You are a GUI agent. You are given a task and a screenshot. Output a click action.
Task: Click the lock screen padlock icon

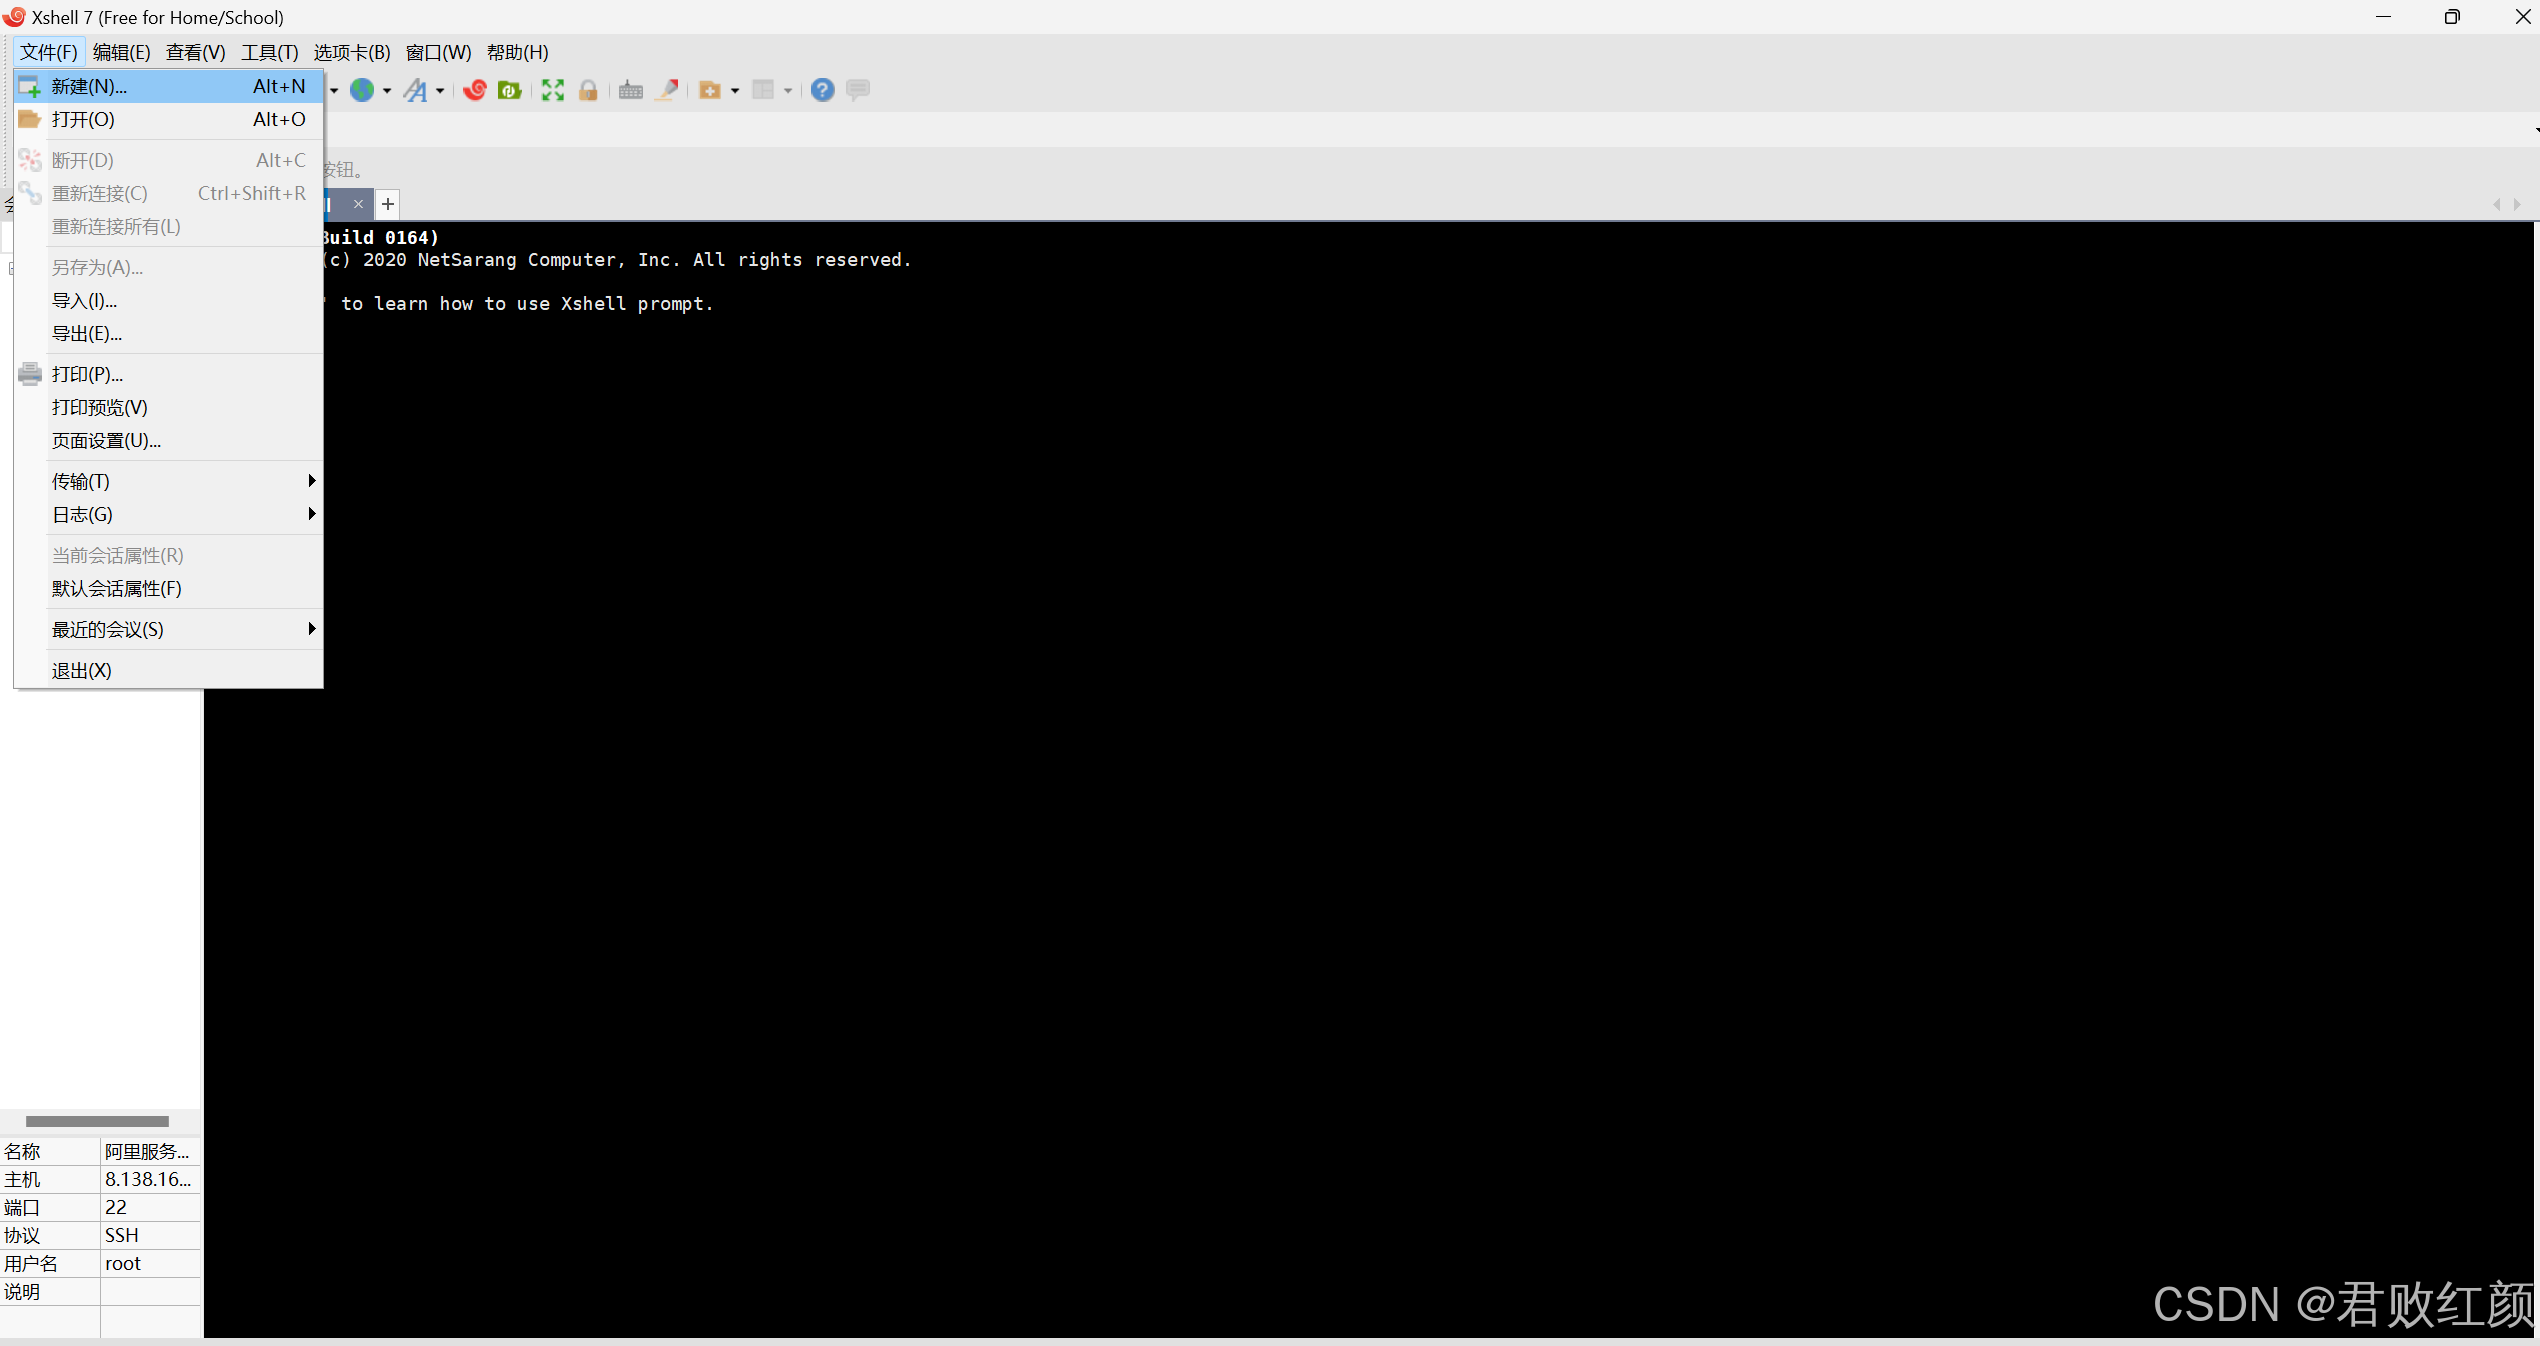(588, 90)
